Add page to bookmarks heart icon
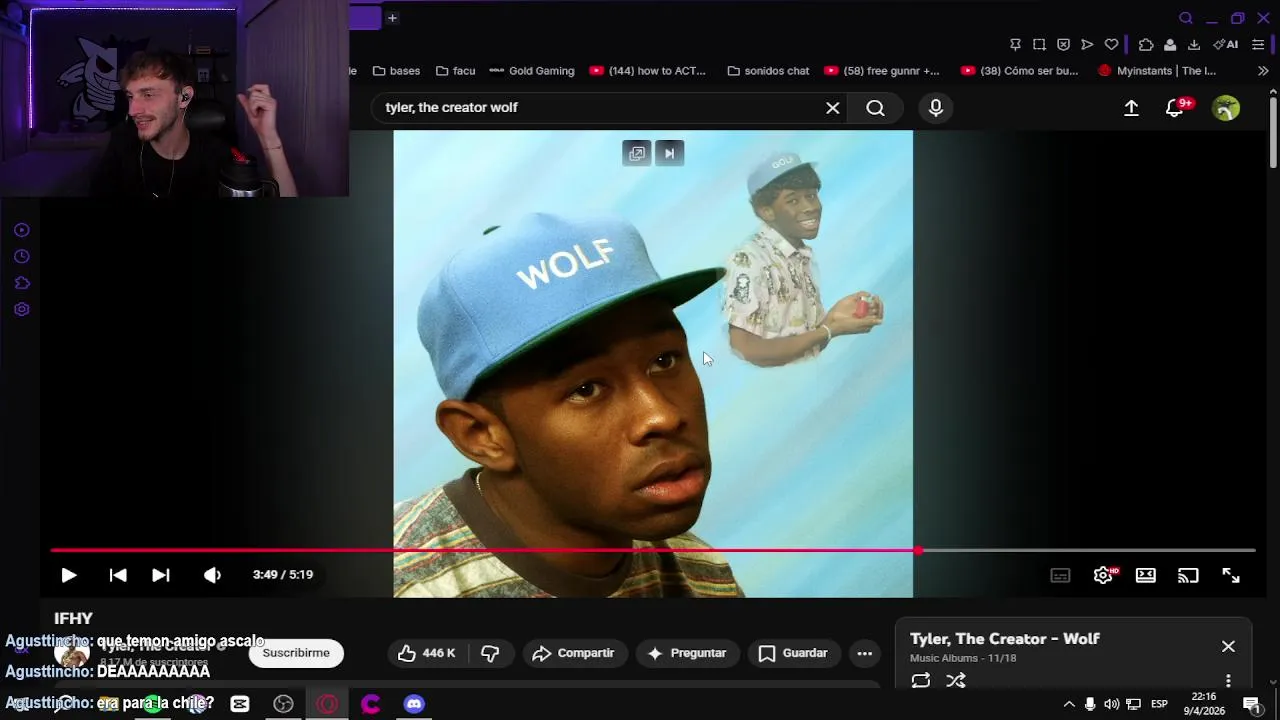This screenshot has height=720, width=1280. coord(1111,44)
